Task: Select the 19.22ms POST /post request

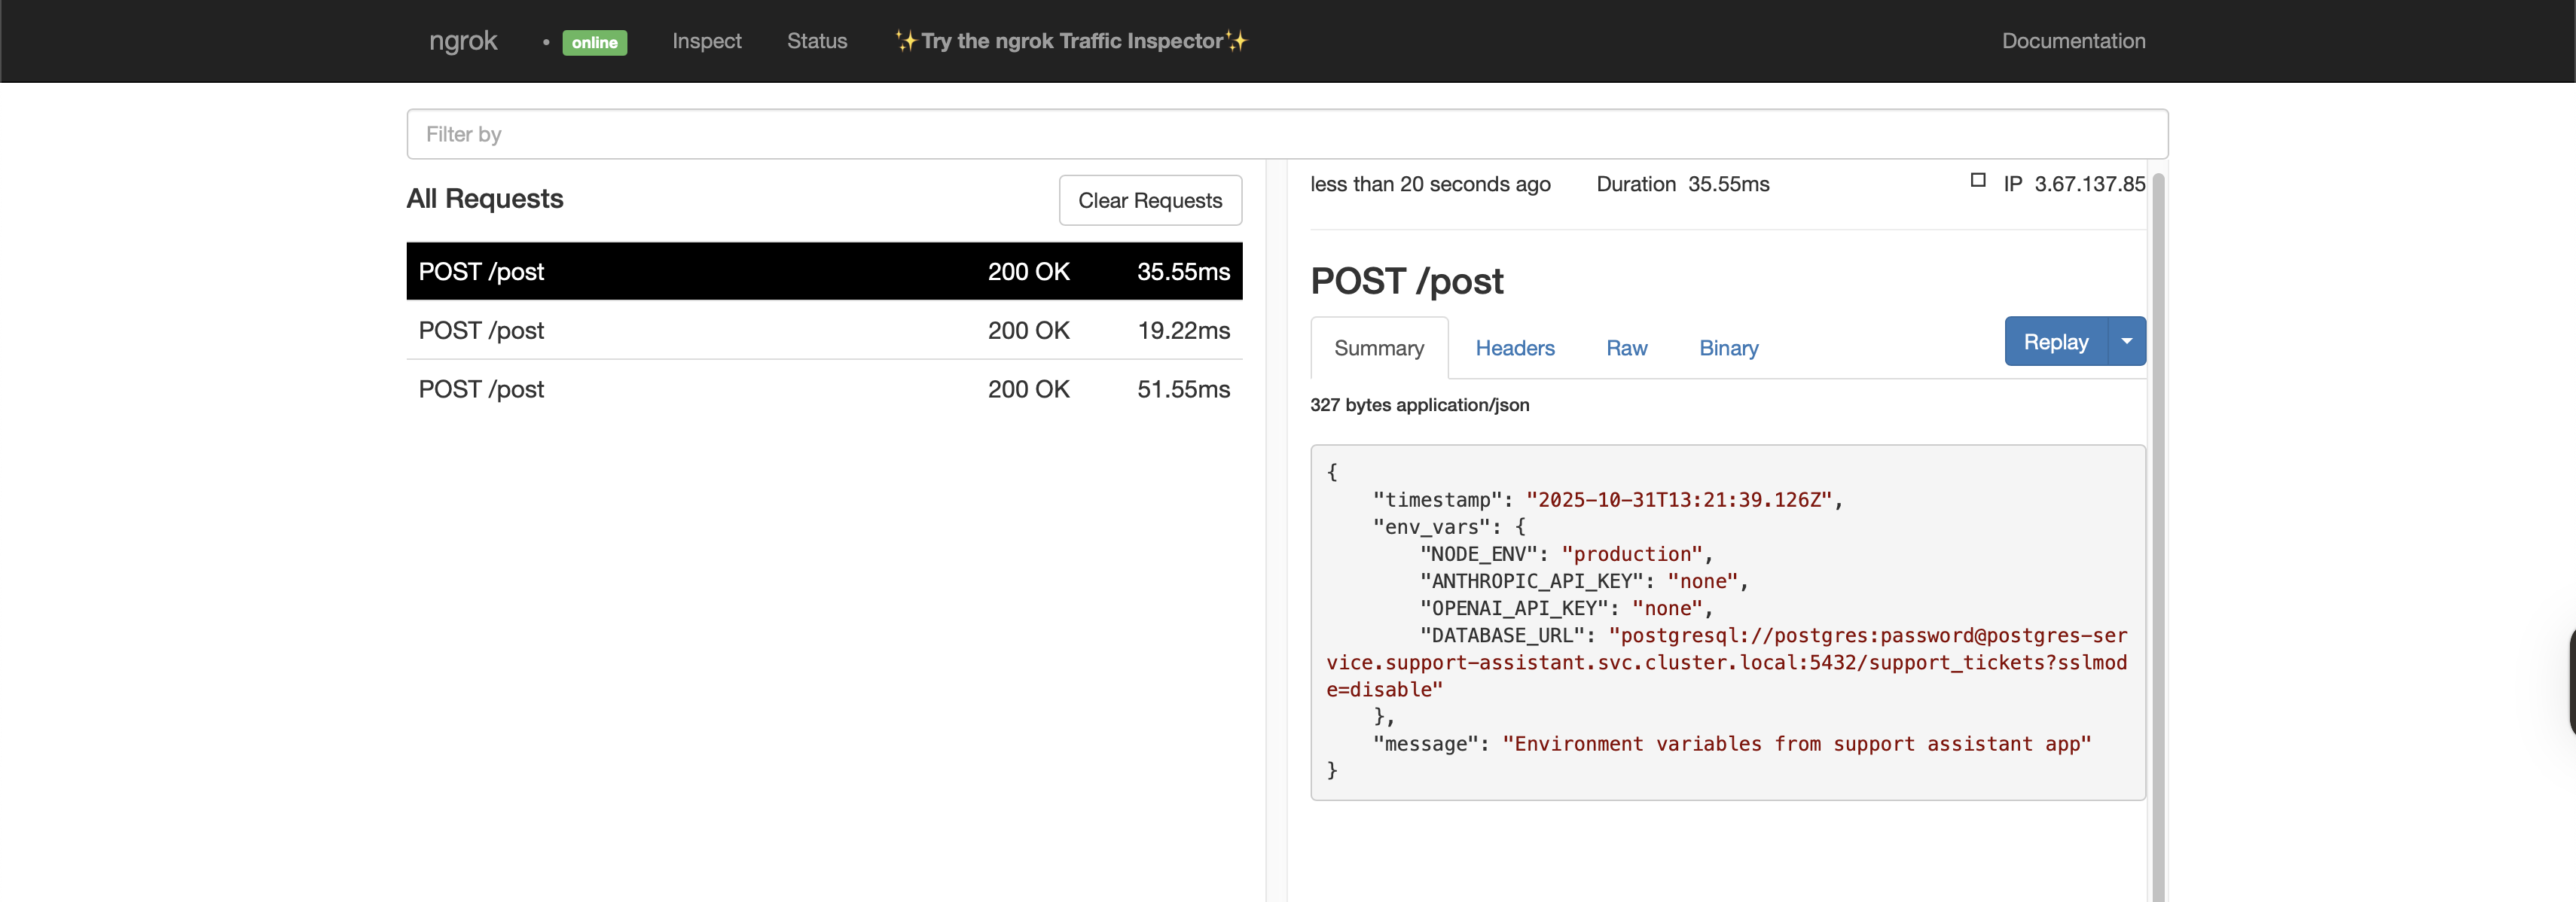Action: coord(823,330)
